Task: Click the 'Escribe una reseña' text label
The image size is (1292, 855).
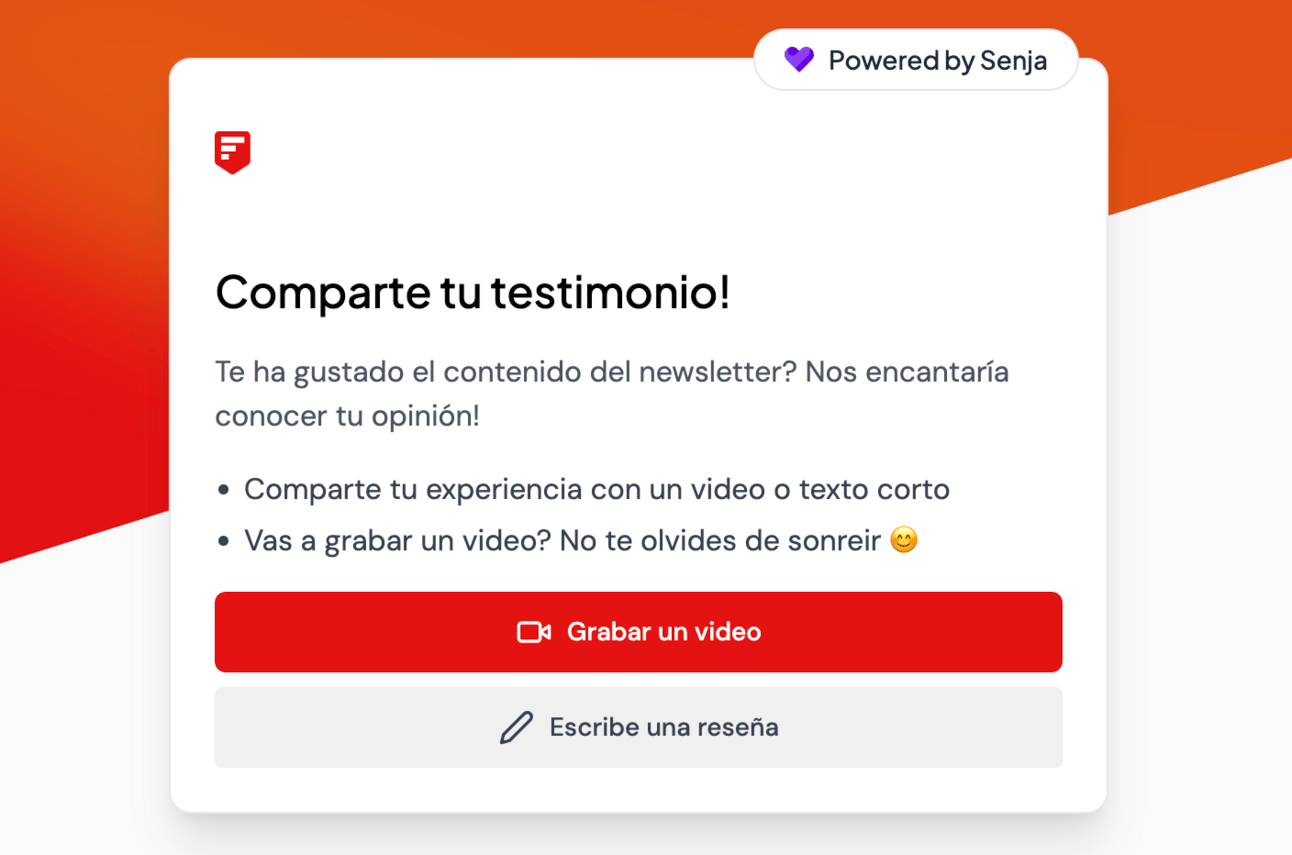Action: tap(664, 727)
